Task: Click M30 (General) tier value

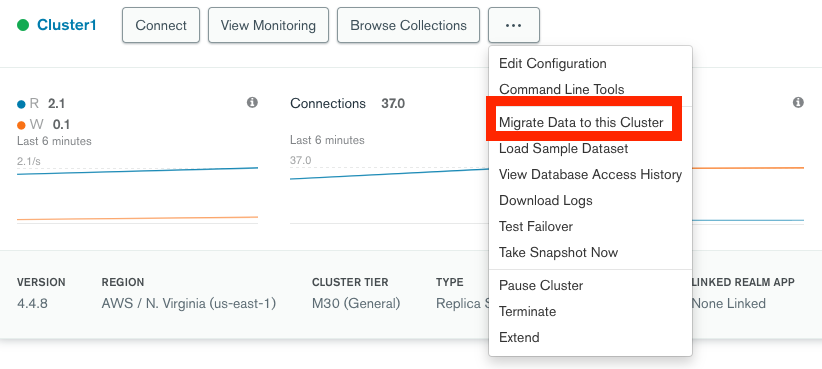Action: click(x=356, y=303)
